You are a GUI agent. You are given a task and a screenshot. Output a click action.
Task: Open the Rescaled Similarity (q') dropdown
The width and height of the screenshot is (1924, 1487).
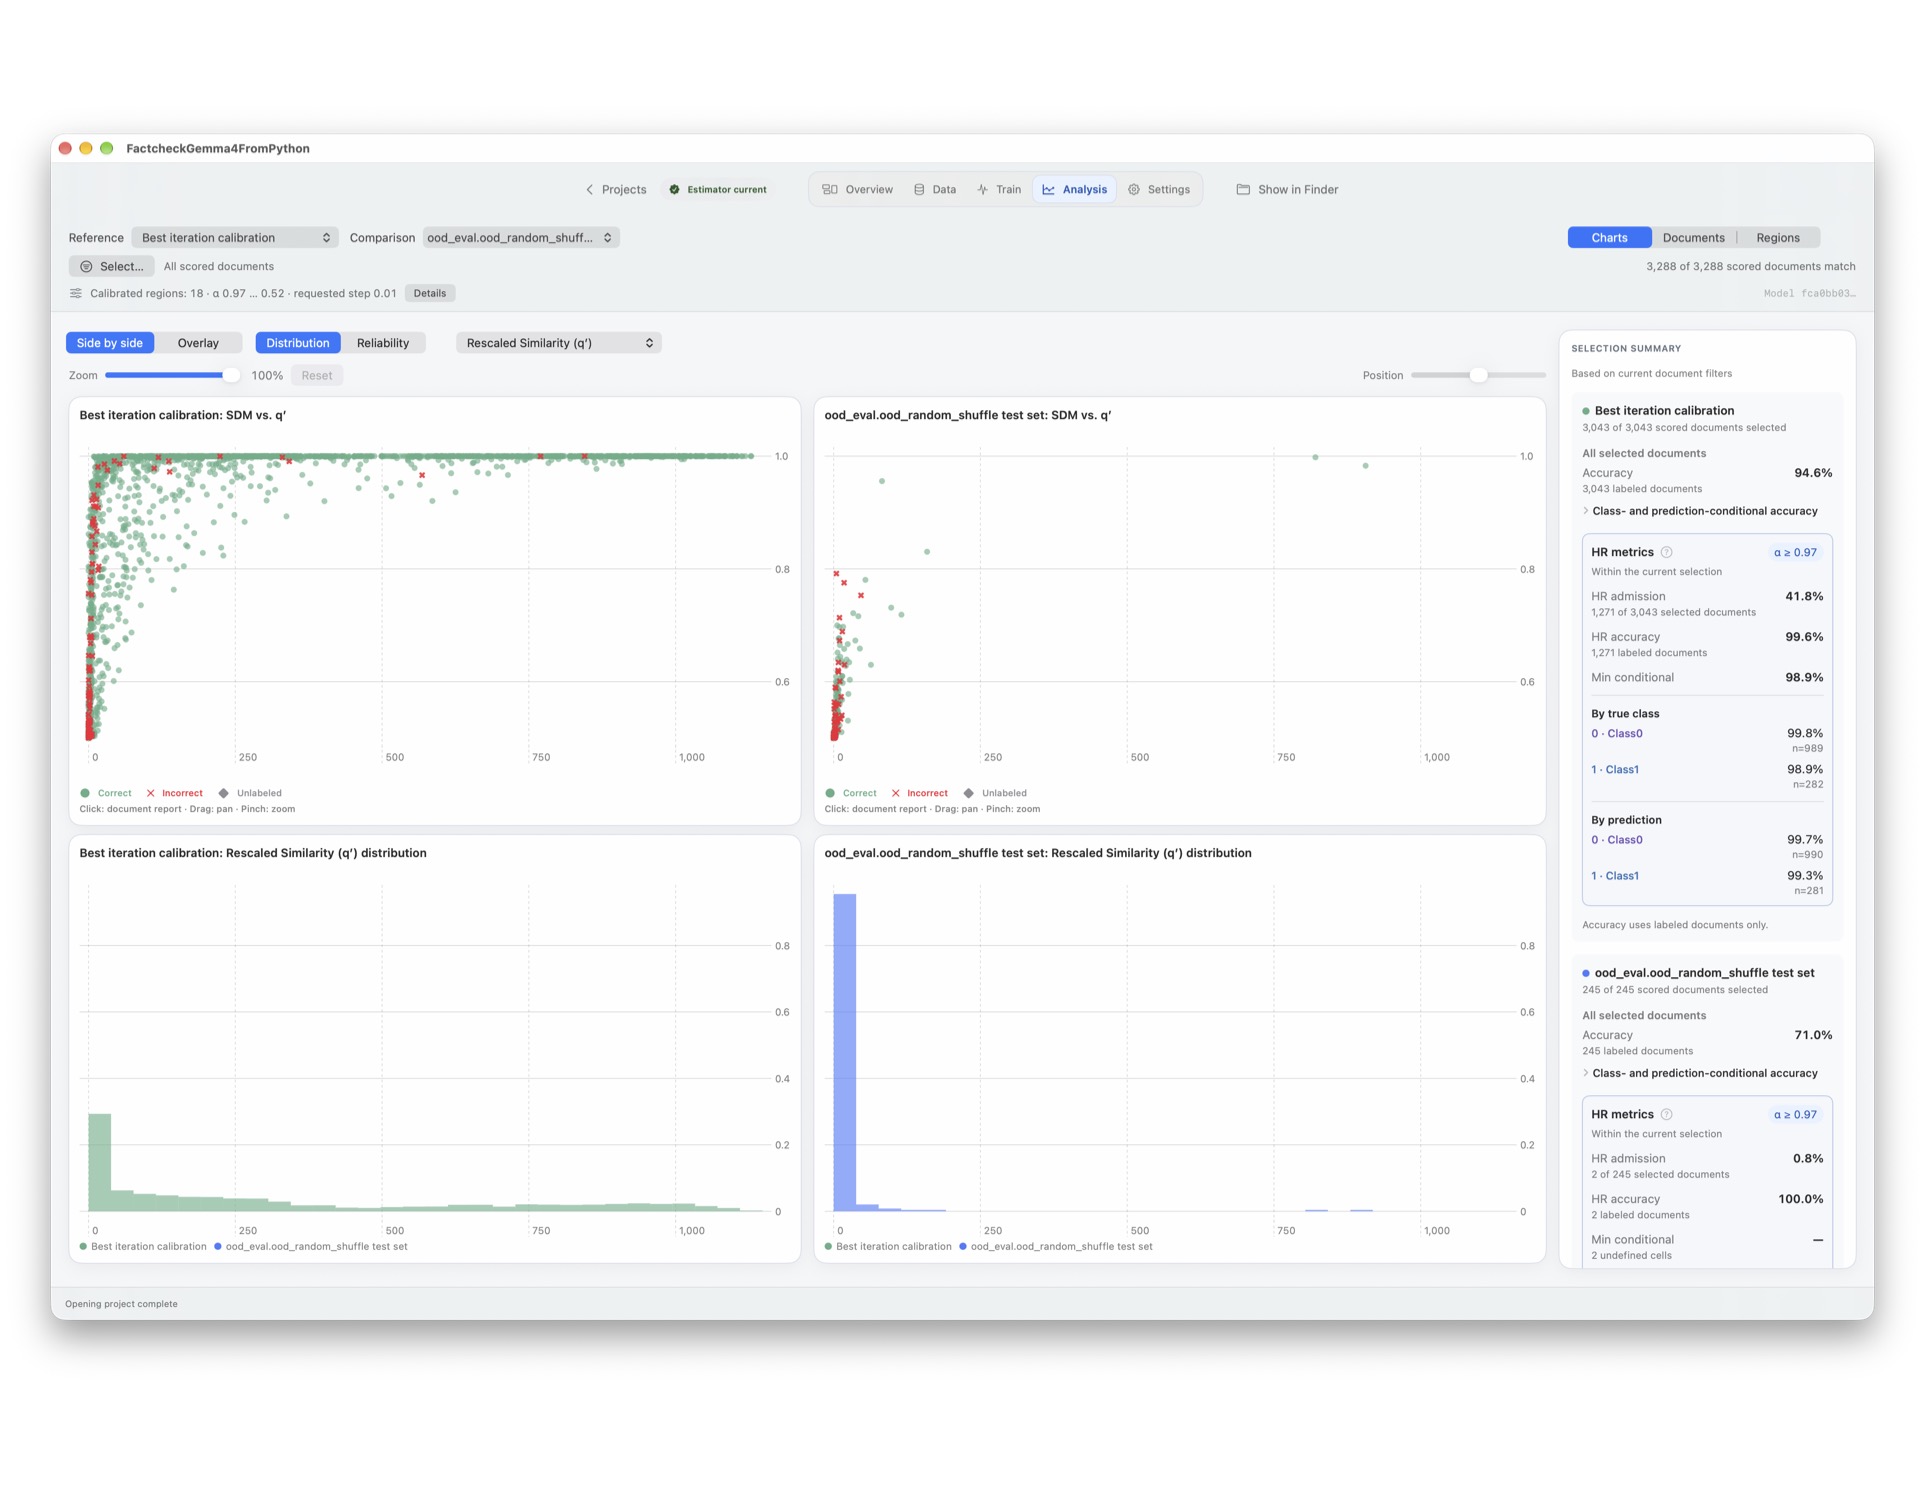click(559, 343)
